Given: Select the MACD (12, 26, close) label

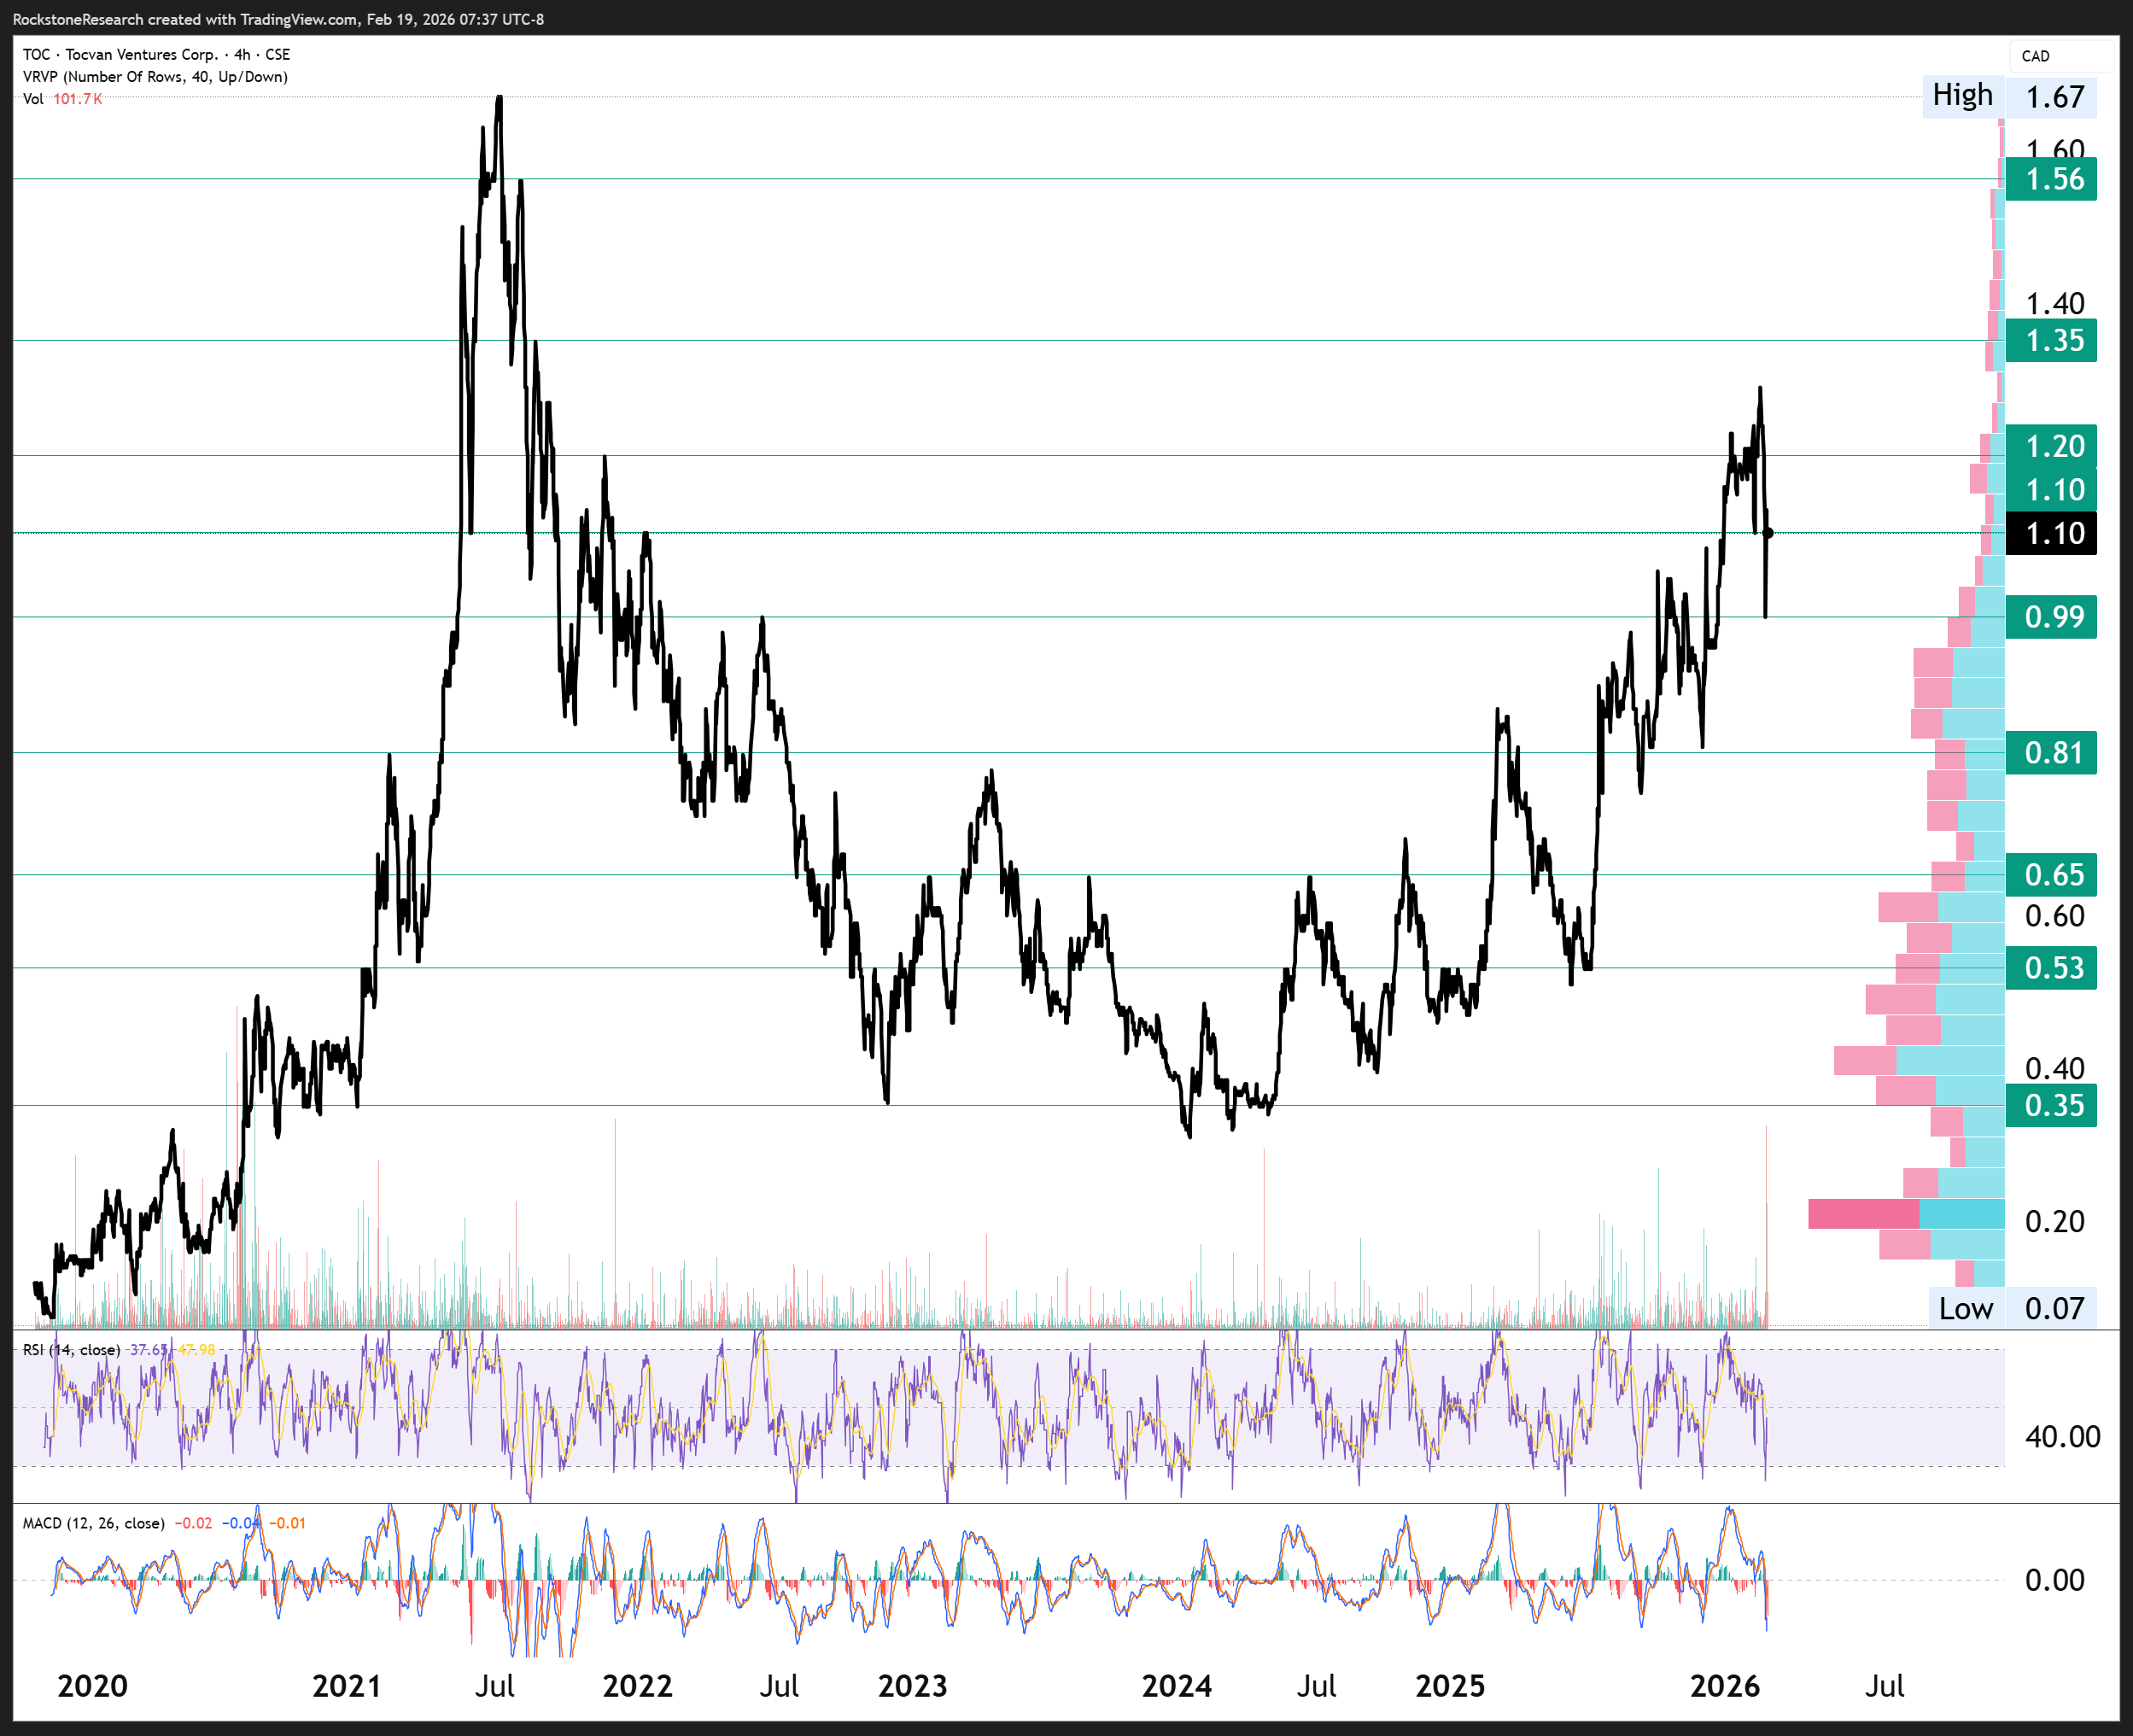Looking at the screenshot, I should click(x=94, y=1523).
